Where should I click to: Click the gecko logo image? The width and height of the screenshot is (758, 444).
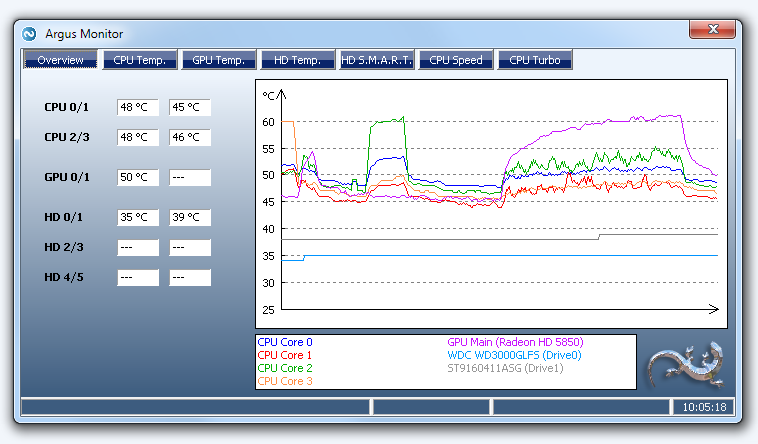(684, 364)
